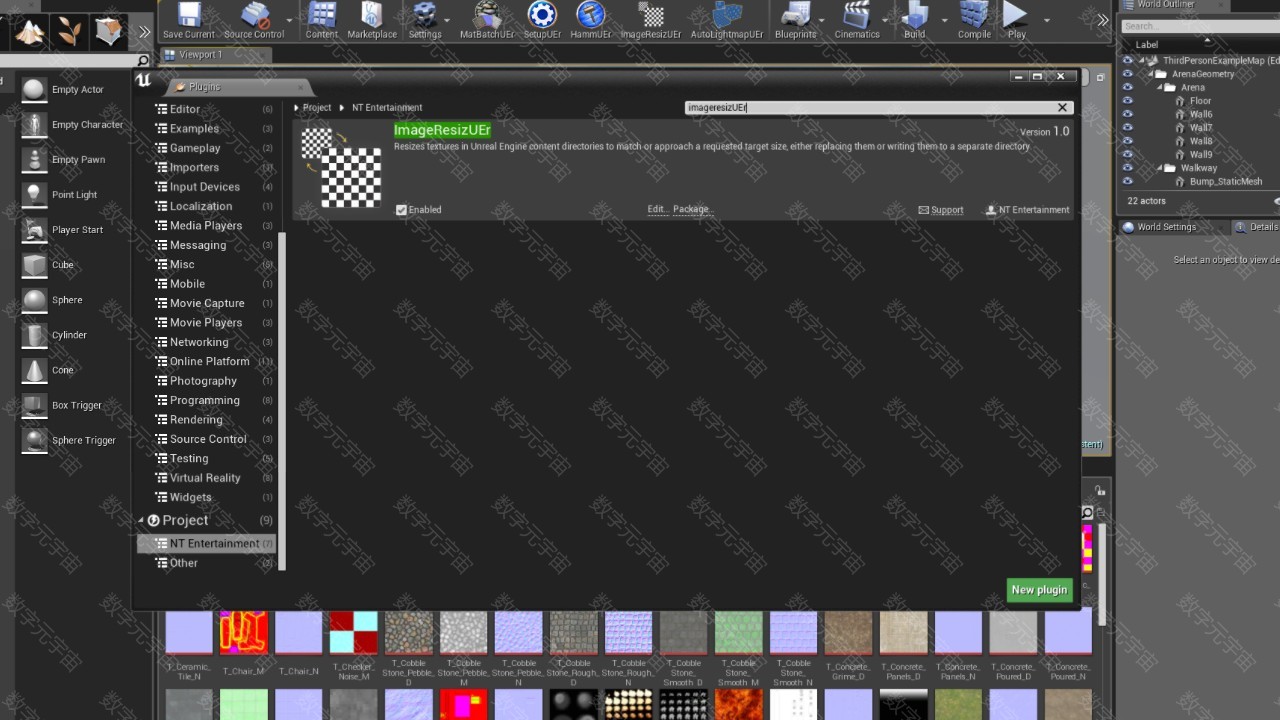The image size is (1280, 720).
Task: Open the plugin's Support link
Action: pyautogui.click(x=941, y=210)
